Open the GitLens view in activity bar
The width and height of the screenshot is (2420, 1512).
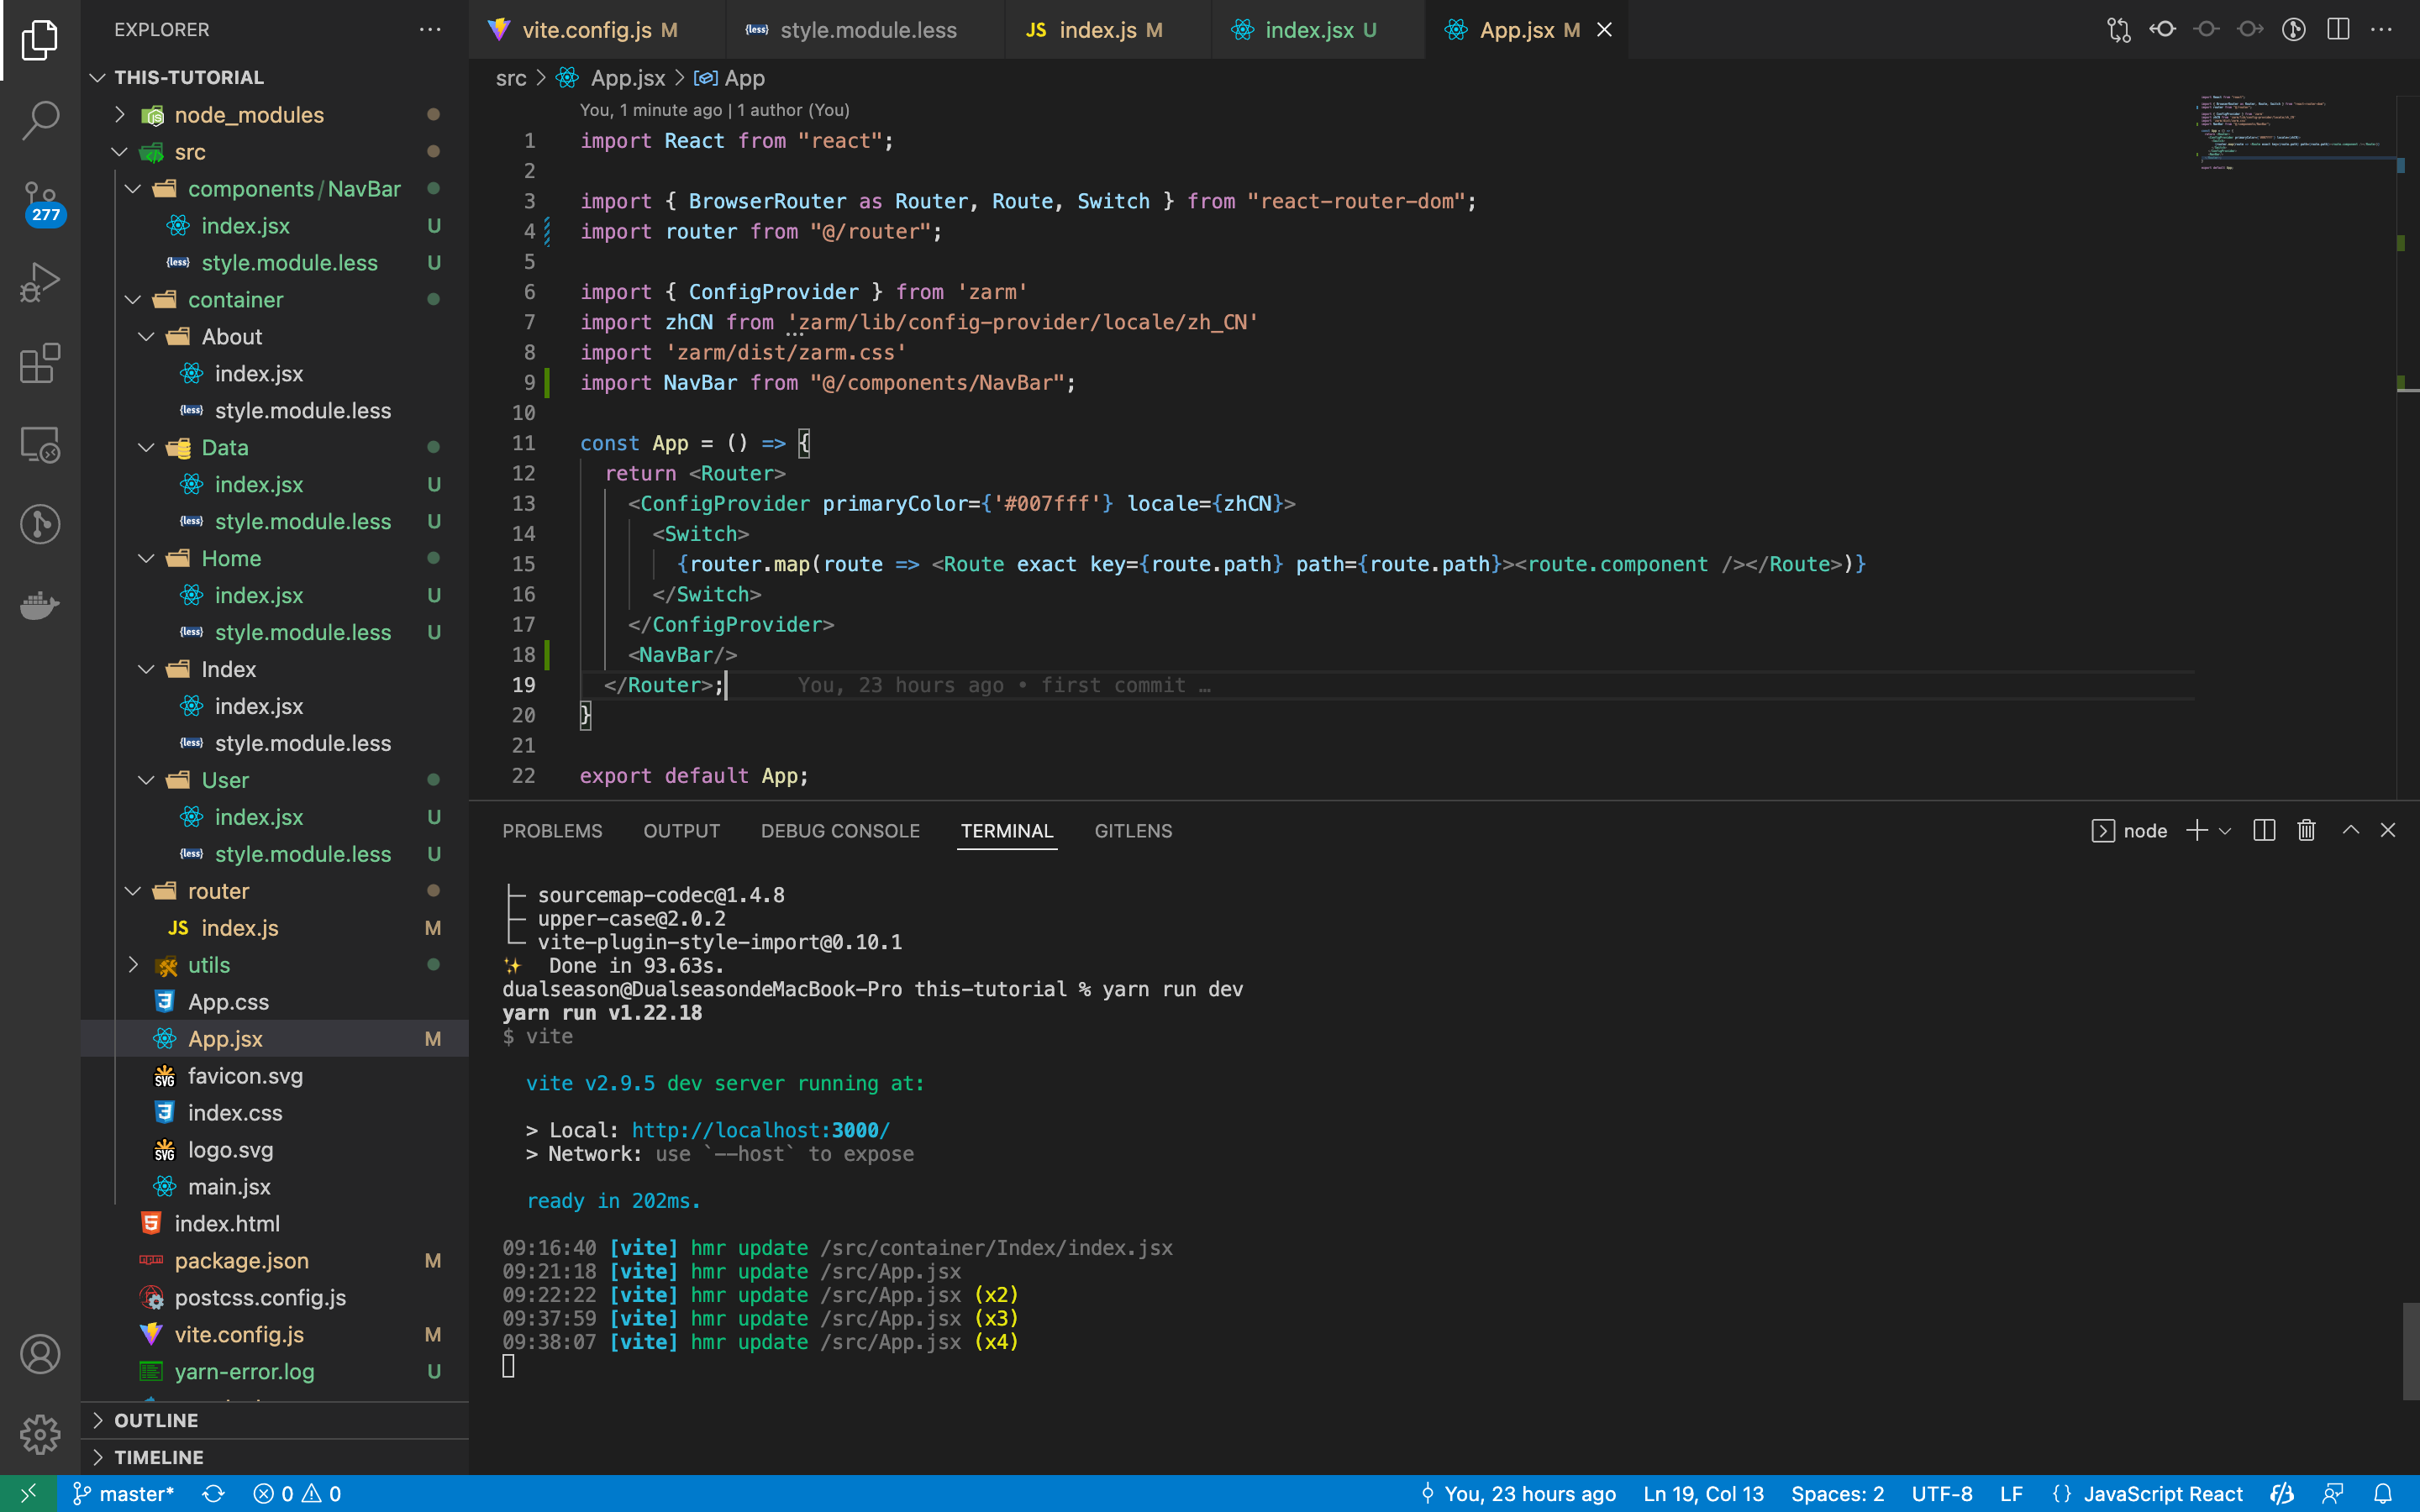(40, 524)
